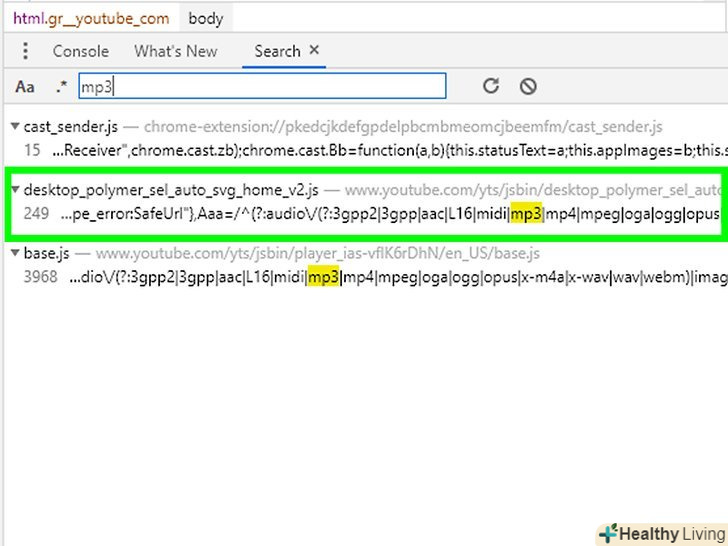The width and height of the screenshot is (728, 546).
Task: Select the Search tab
Action: point(277,51)
